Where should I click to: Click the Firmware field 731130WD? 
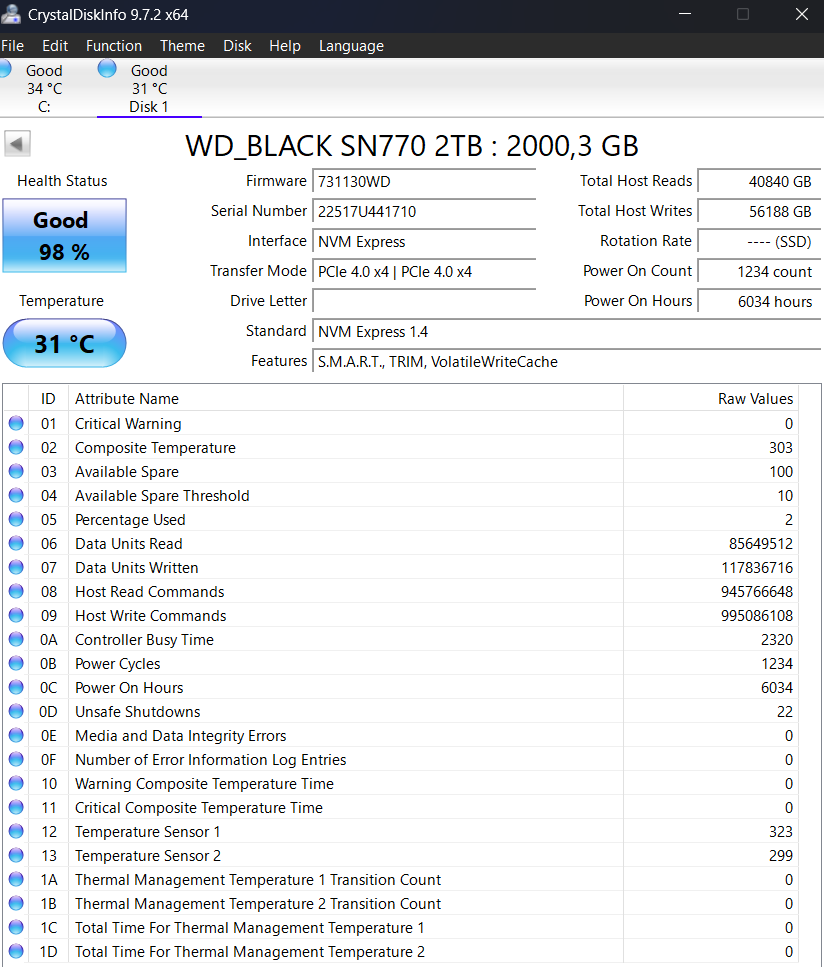[x=424, y=182]
